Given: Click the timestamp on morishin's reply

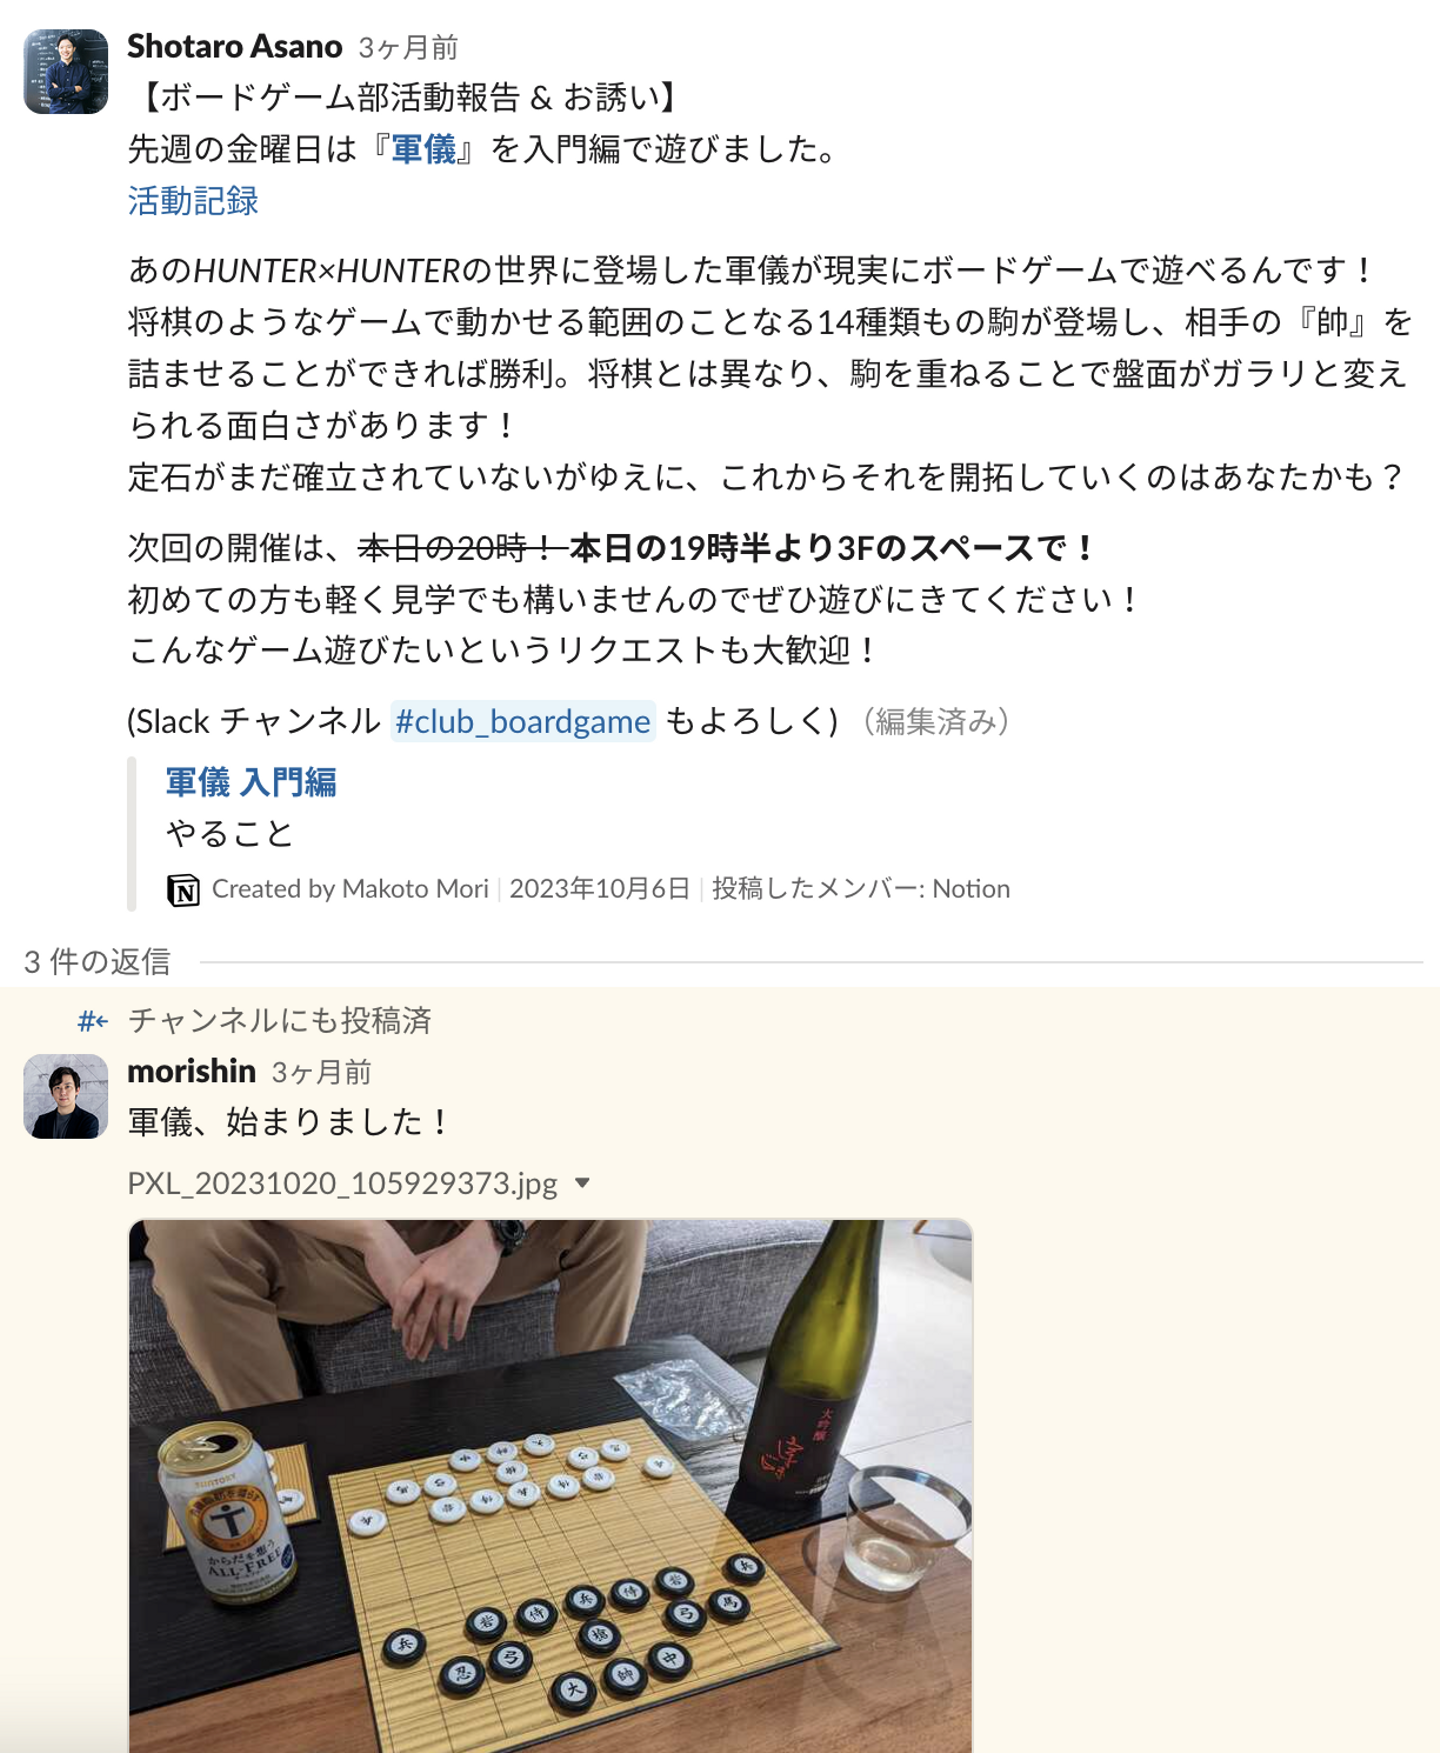Looking at the screenshot, I should click(322, 1073).
